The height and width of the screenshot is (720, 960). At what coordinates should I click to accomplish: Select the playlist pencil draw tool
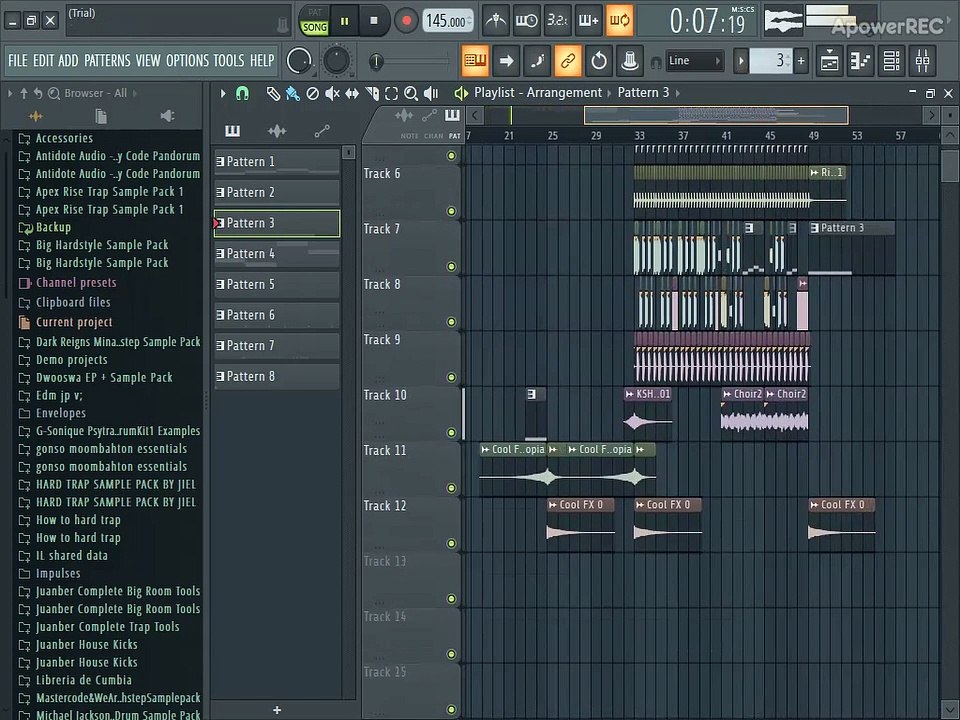point(273,94)
